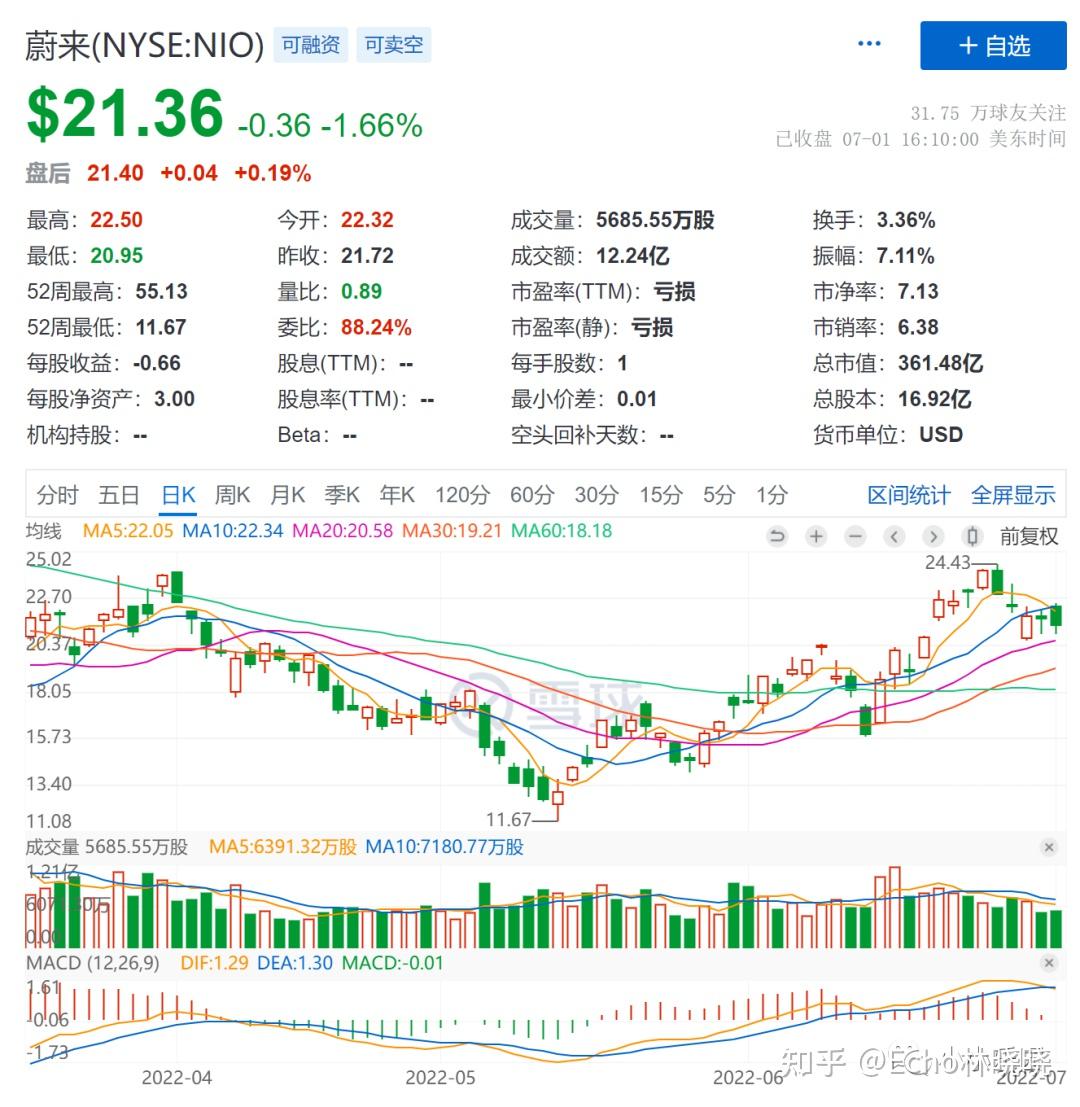Click the 可融资 margin tag icon
Viewport: 1080px width, 1107px height.
[310, 45]
